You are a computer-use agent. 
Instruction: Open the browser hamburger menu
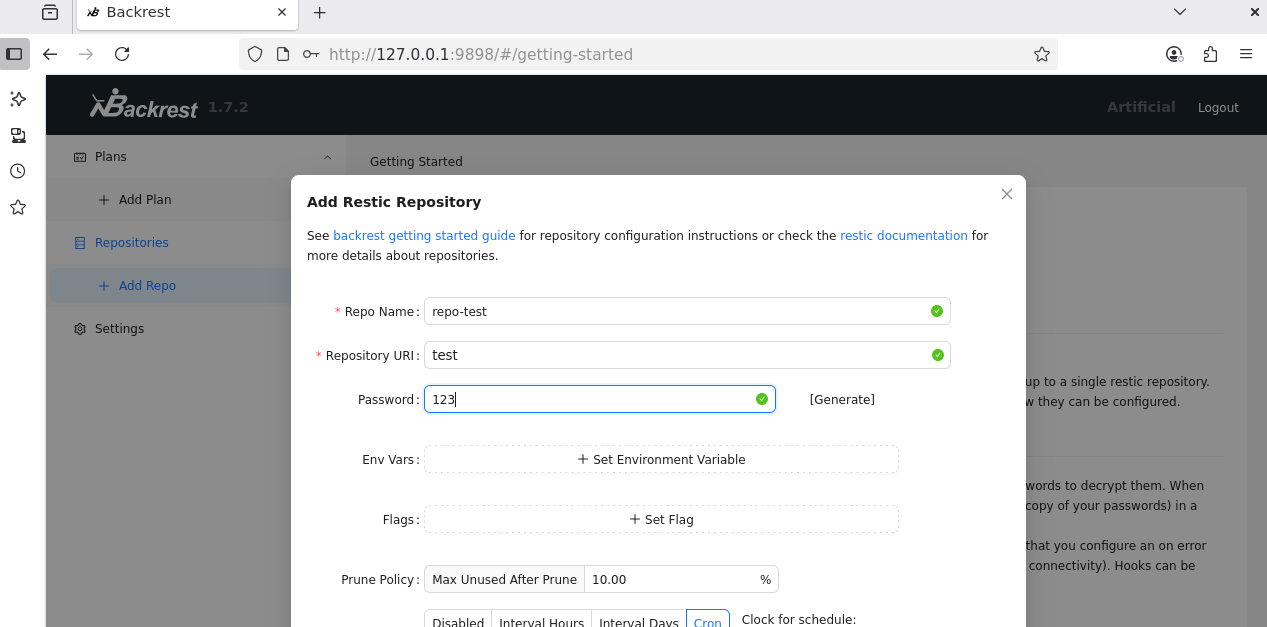click(1246, 54)
